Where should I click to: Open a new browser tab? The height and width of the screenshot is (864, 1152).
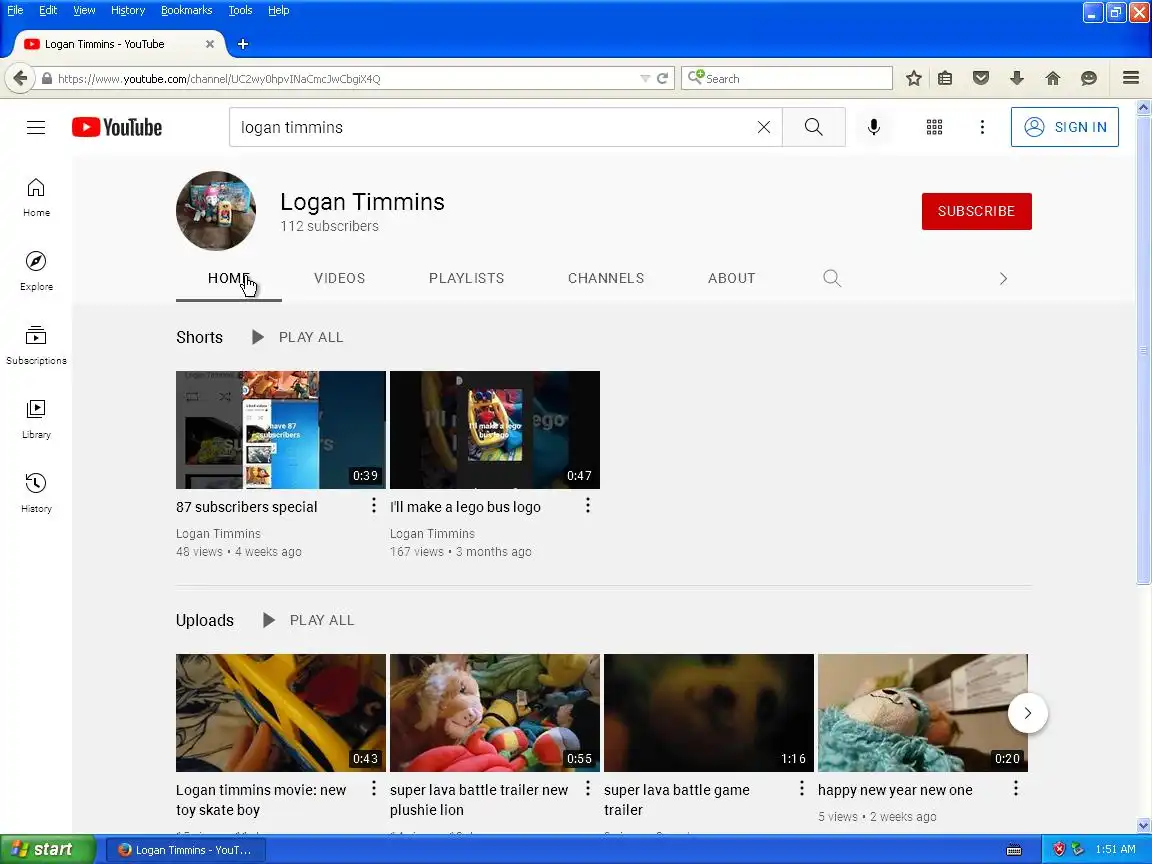coord(243,44)
